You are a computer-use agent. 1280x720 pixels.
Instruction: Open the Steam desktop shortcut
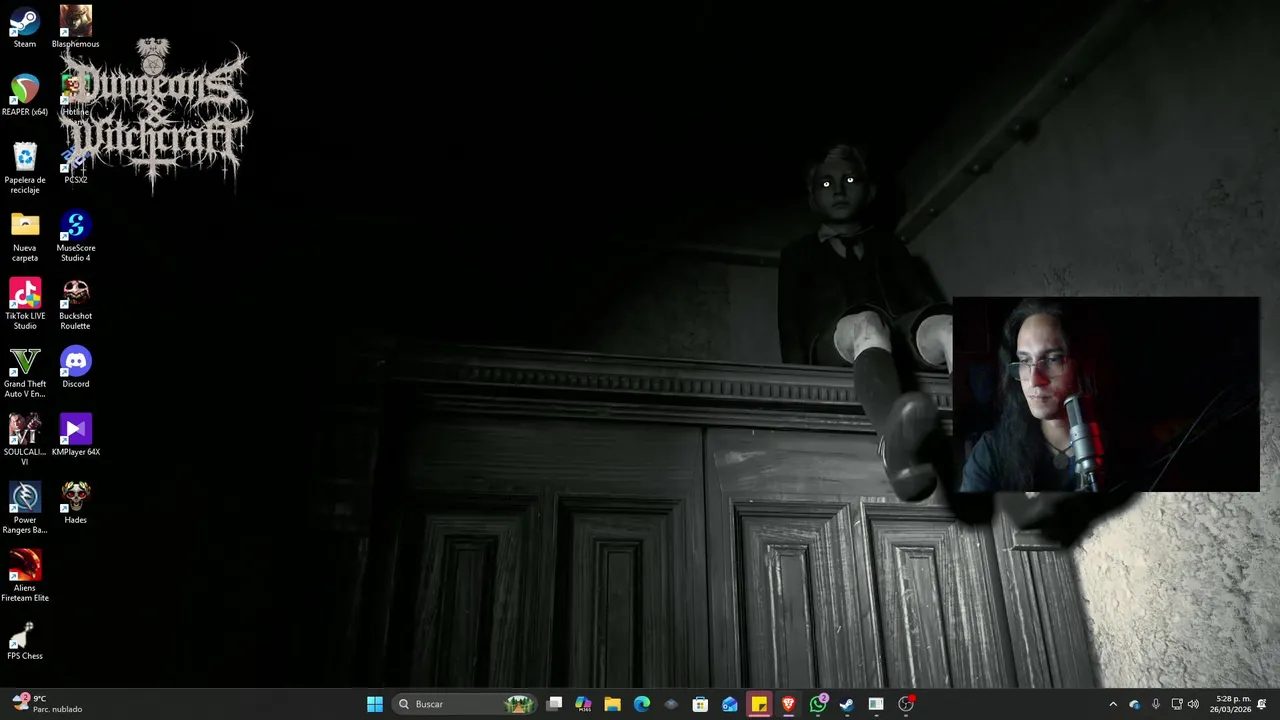point(25,27)
